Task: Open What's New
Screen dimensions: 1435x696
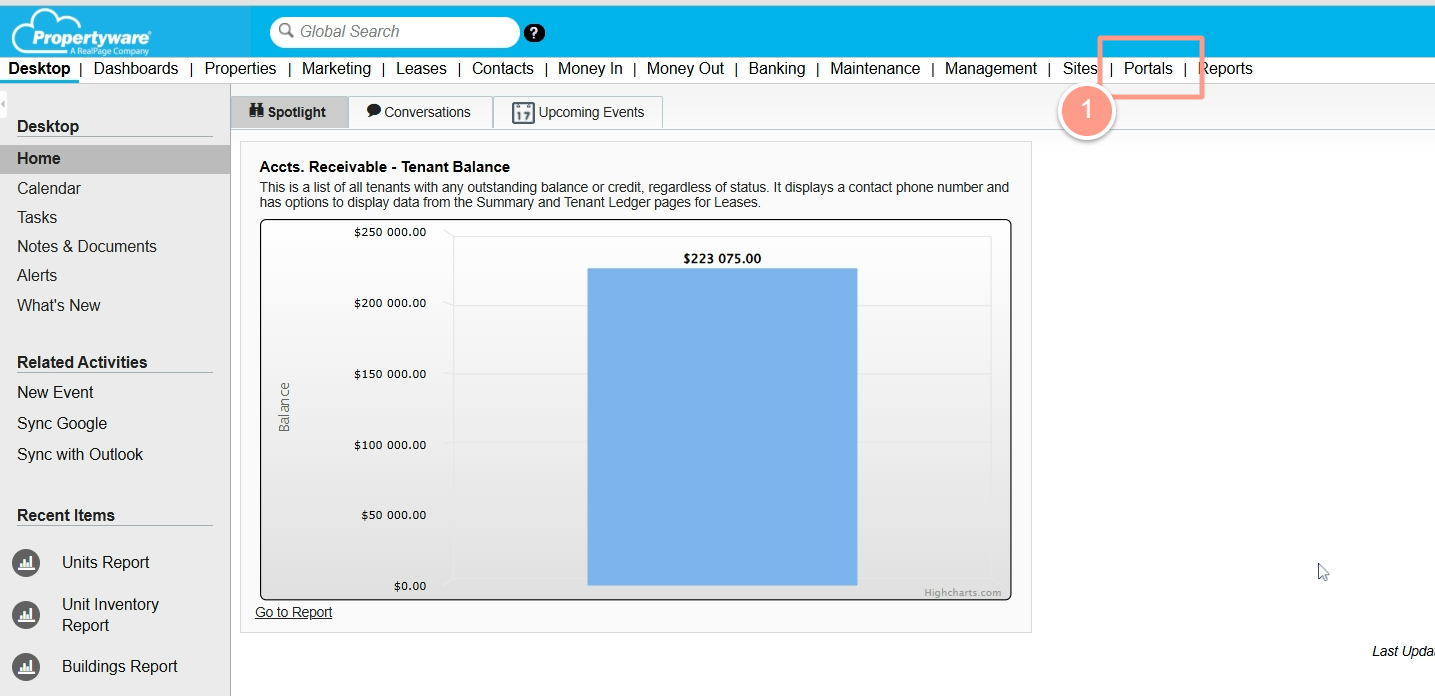Action: [x=59, y=305]
